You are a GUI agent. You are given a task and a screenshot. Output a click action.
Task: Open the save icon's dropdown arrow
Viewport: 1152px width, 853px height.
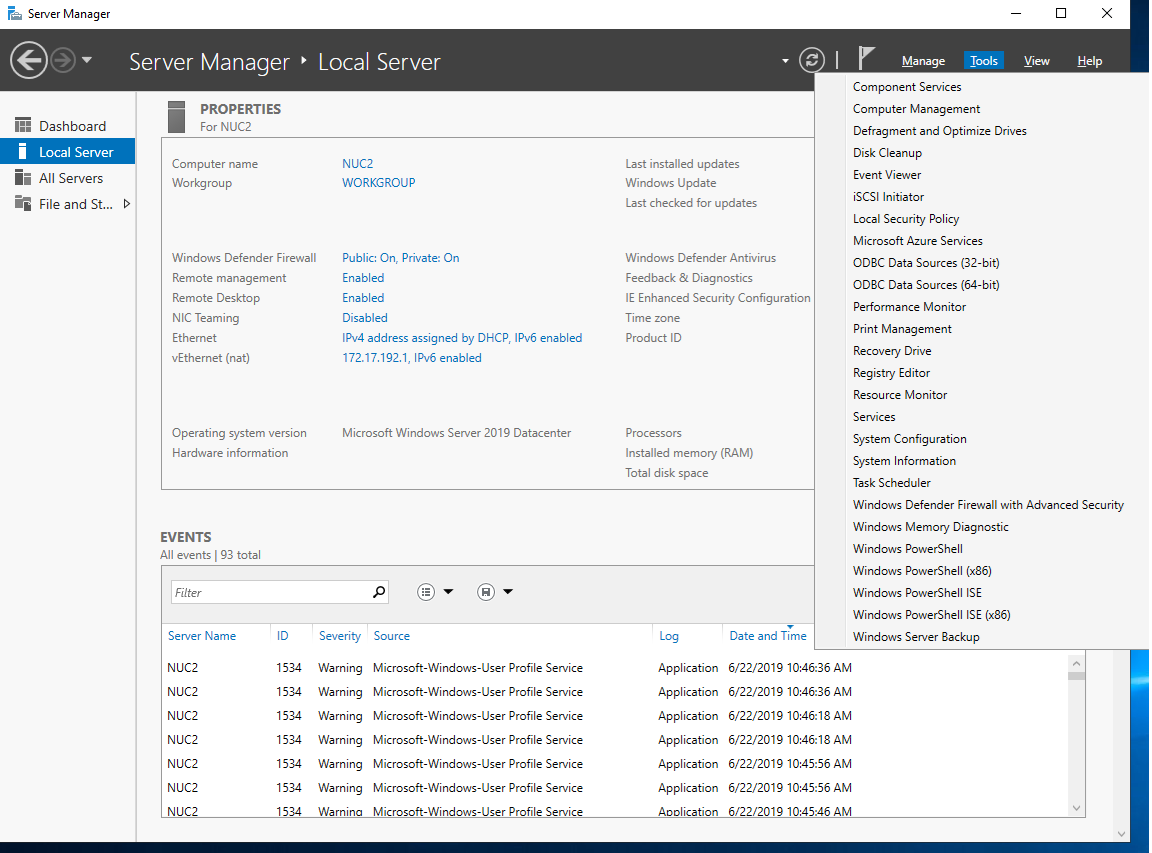point(508,591)
